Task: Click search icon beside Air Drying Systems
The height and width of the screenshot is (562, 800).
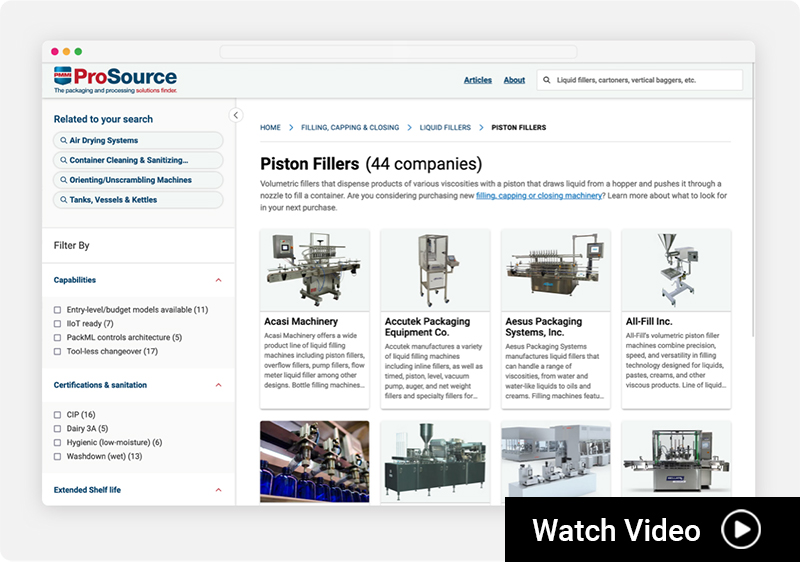Action: [x=64, y=140]
